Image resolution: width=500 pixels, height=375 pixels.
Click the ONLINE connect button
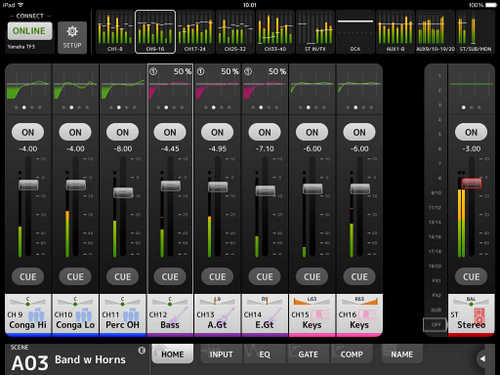click(30, 31)
